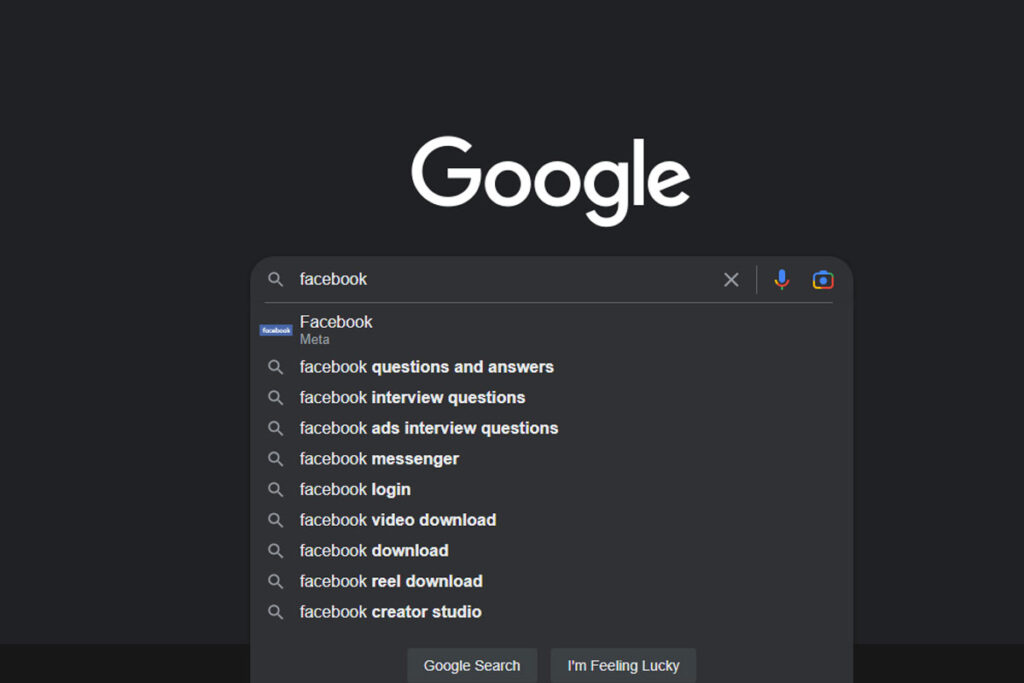
Task: Click the X to clear the search query
Action: [731, 279]
